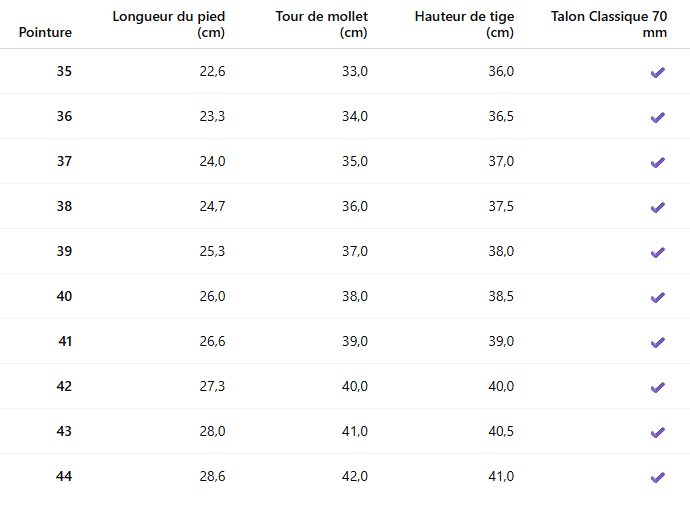Image resolution: width=690 pixels, height=510 pixels.
Task: Click the 22,6 foot length cell
Action: pyautogui.click(x=212, y=71)
